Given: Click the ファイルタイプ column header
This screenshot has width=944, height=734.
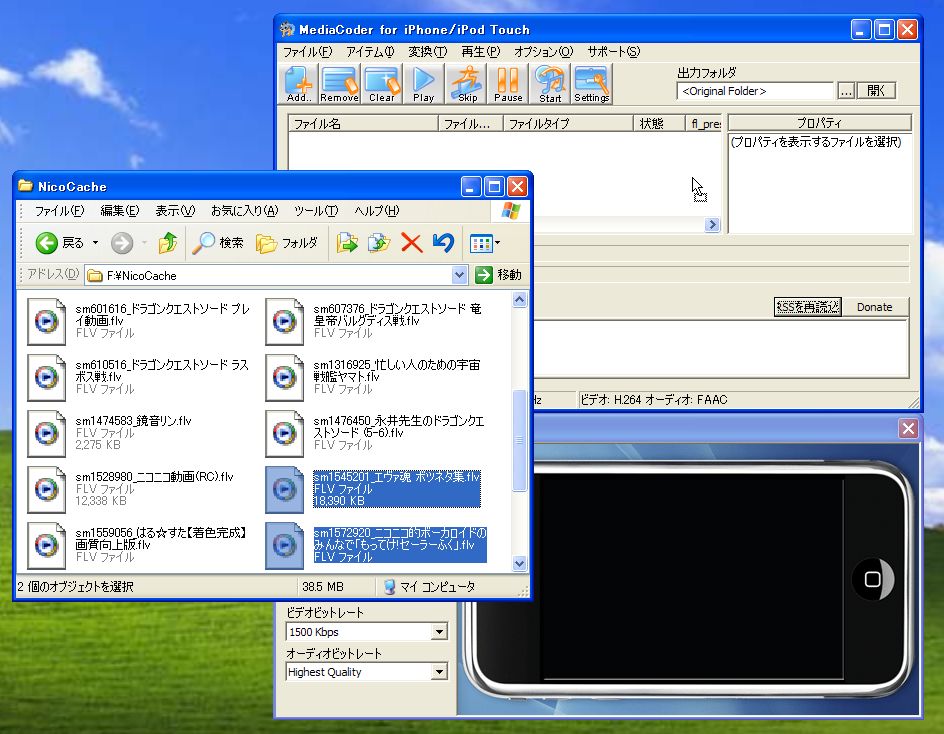Looking at the screenshot, I should pos(568,123).
